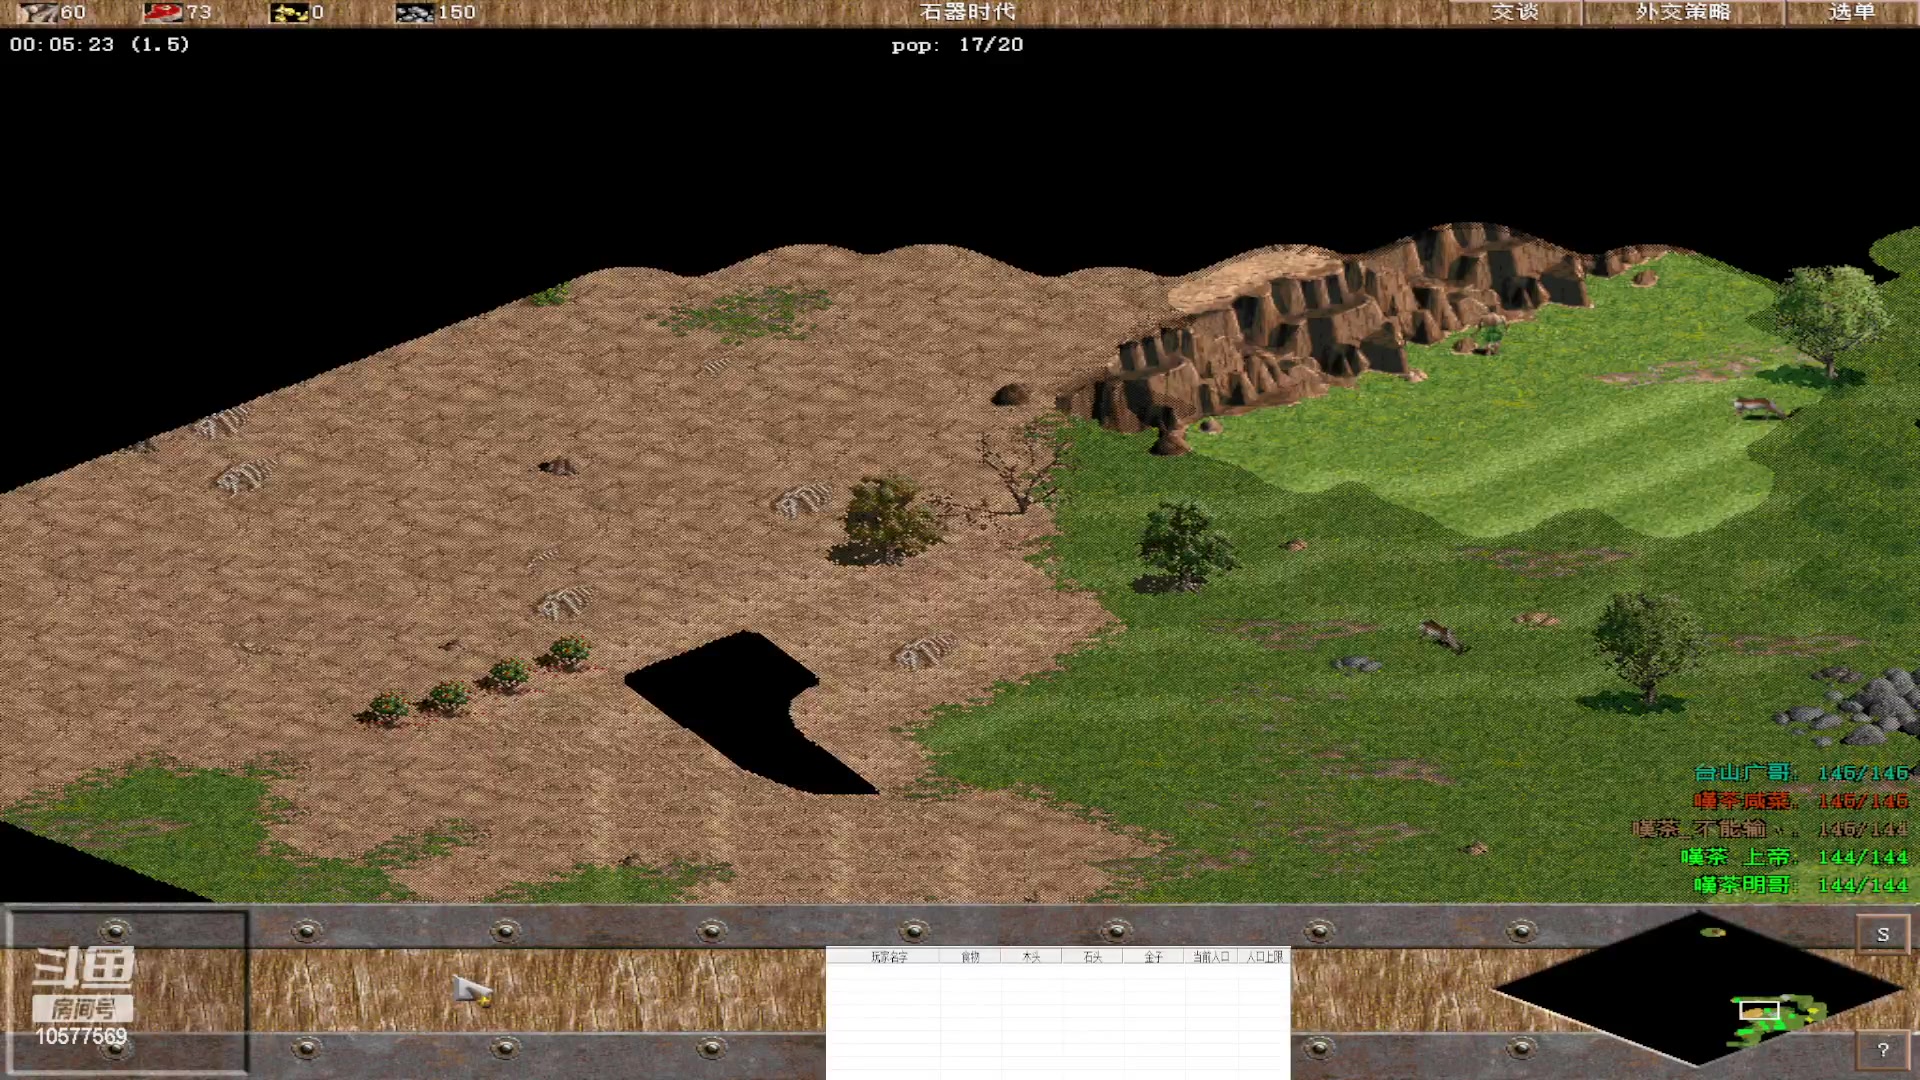Screen dimensions: 1920x1080
Task: Select the berry bush furthest left in the row
Action: [386, 709]
